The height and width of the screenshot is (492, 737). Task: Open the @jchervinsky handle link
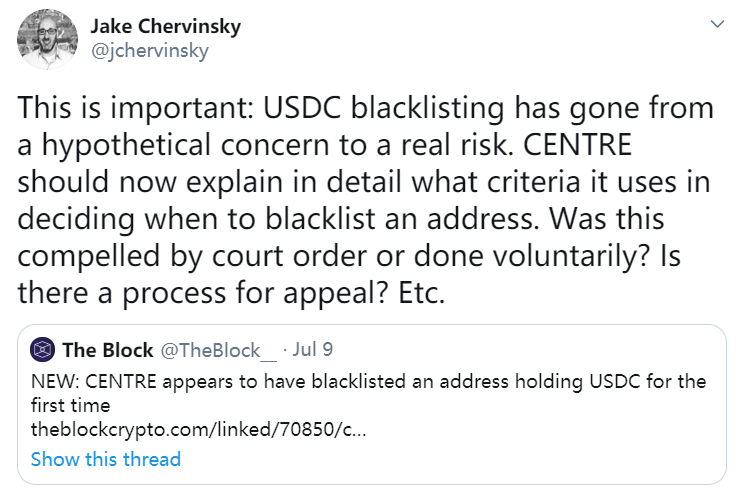point(148,50)
